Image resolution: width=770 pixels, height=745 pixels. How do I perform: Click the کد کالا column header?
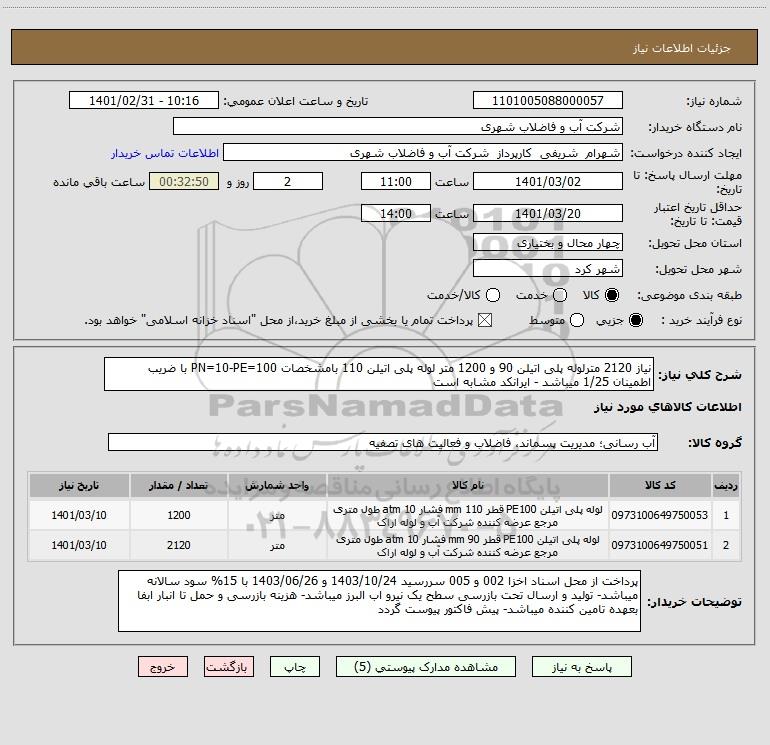coord(660,485)
